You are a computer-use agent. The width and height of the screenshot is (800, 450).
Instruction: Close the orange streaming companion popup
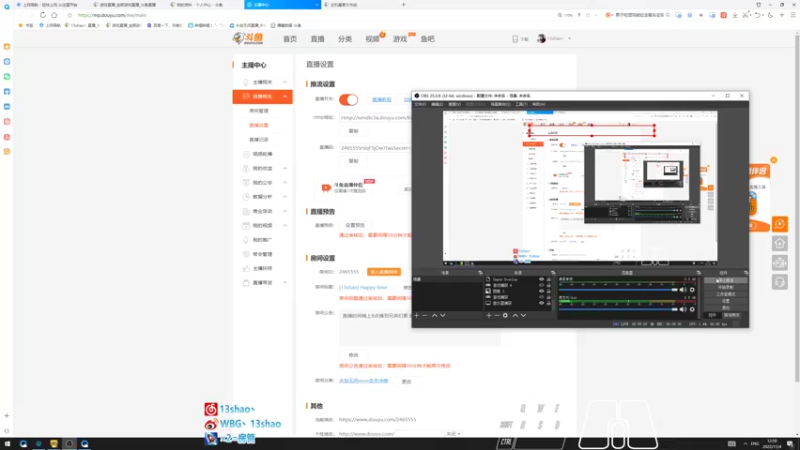click(x=773, y=160)
